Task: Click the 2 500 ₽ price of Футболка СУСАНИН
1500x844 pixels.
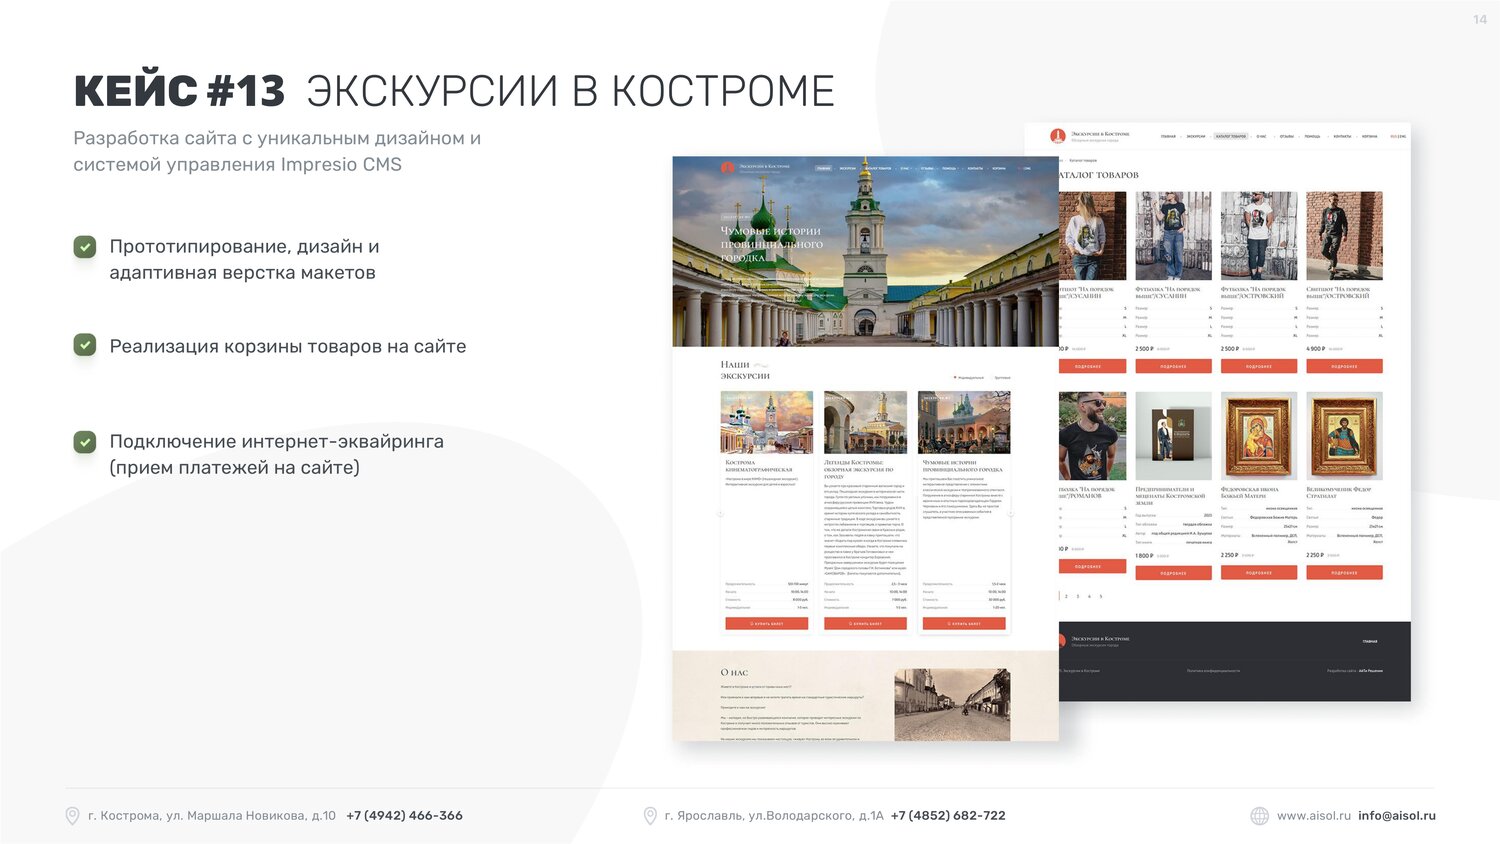Action: click(x=1145, y=349)
